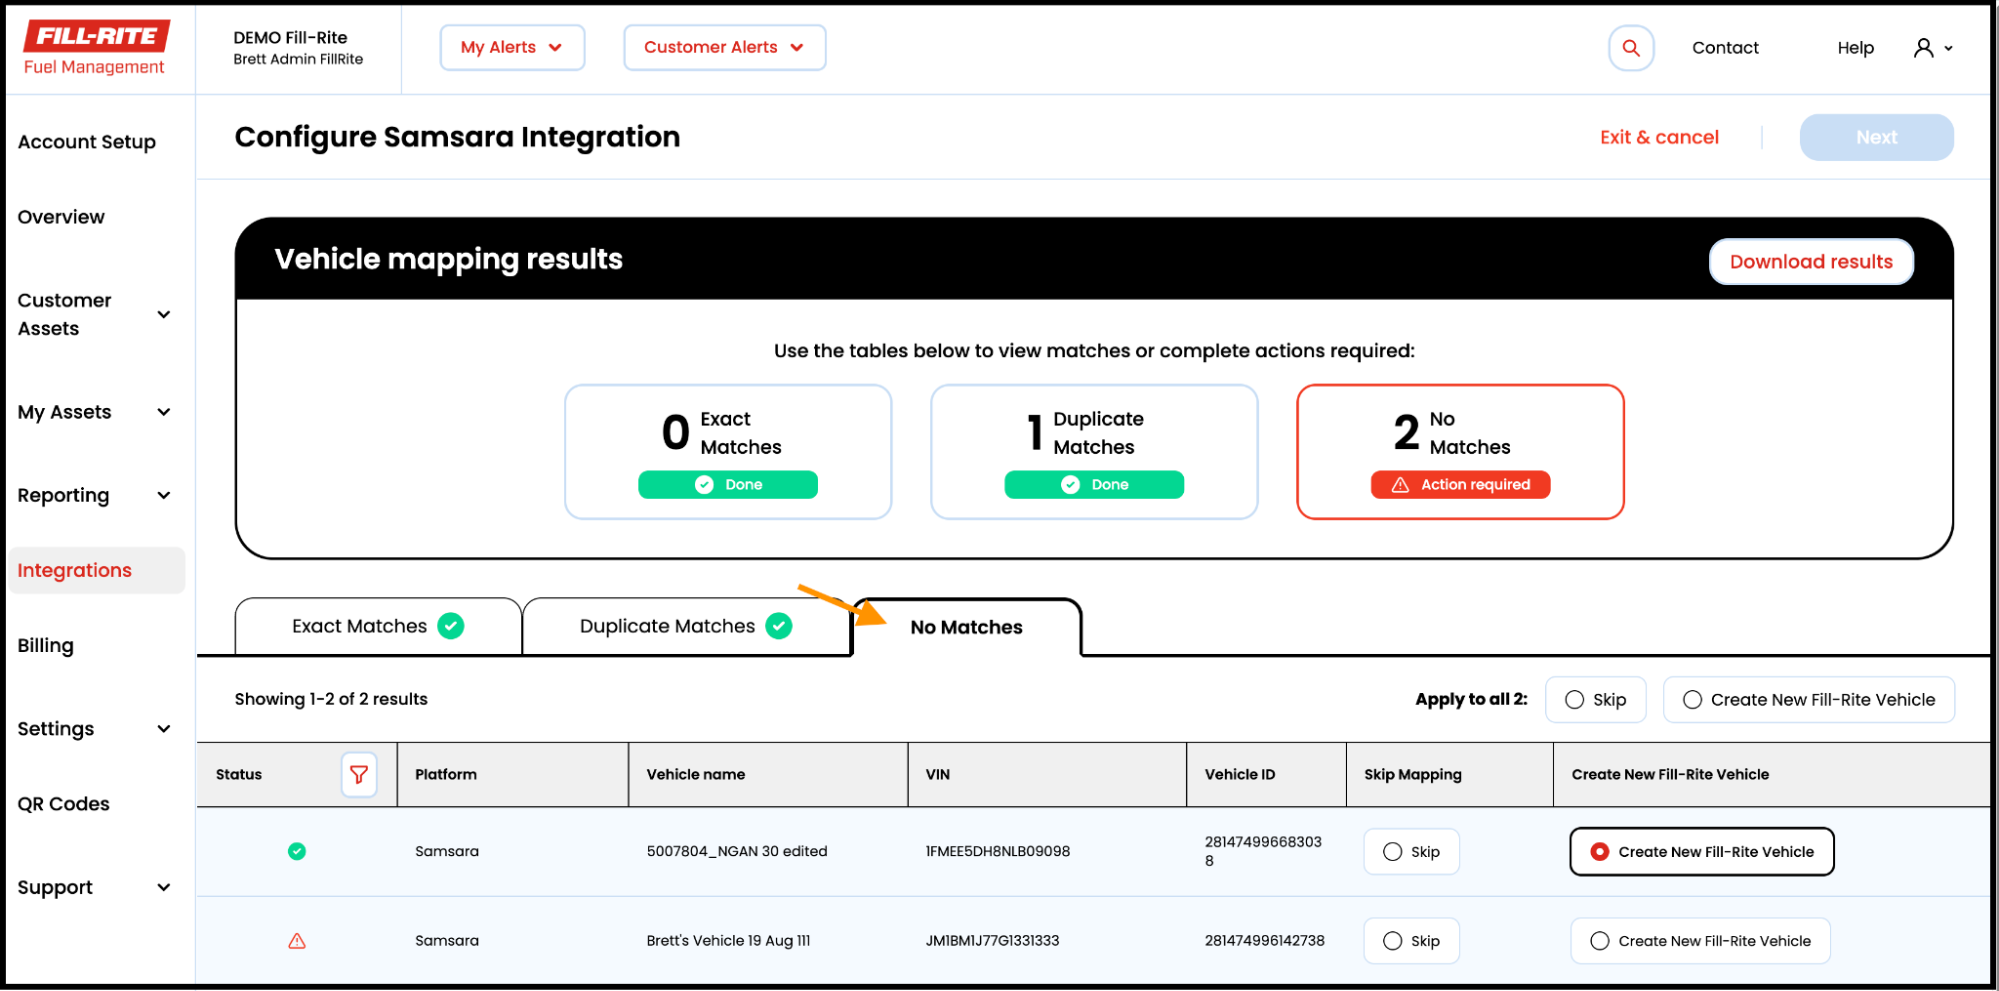Click the green check status icon on first row

[297, 851]
